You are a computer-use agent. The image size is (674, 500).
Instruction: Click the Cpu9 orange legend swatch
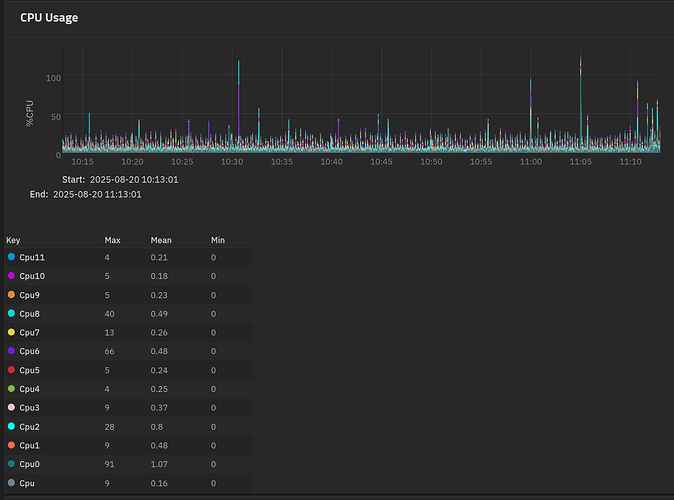point(11,294)
